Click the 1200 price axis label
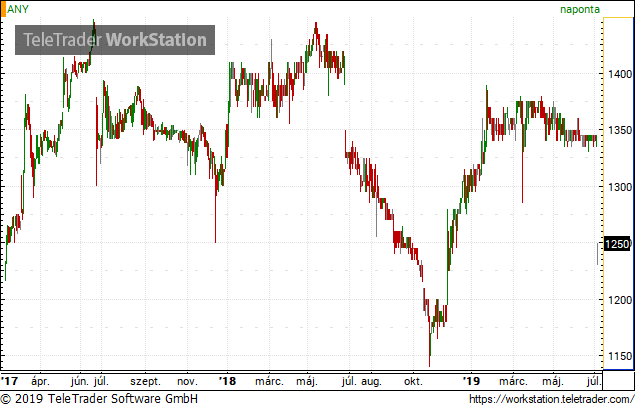635x408 pixels. click(x=620, y=300)
